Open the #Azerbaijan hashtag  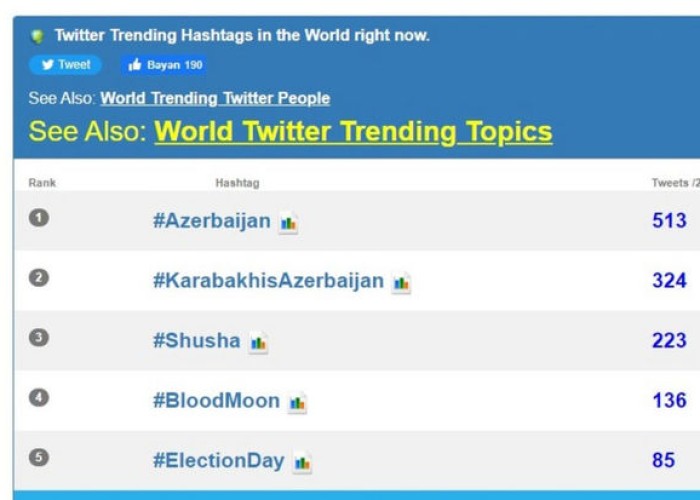(x=211, y=221)
